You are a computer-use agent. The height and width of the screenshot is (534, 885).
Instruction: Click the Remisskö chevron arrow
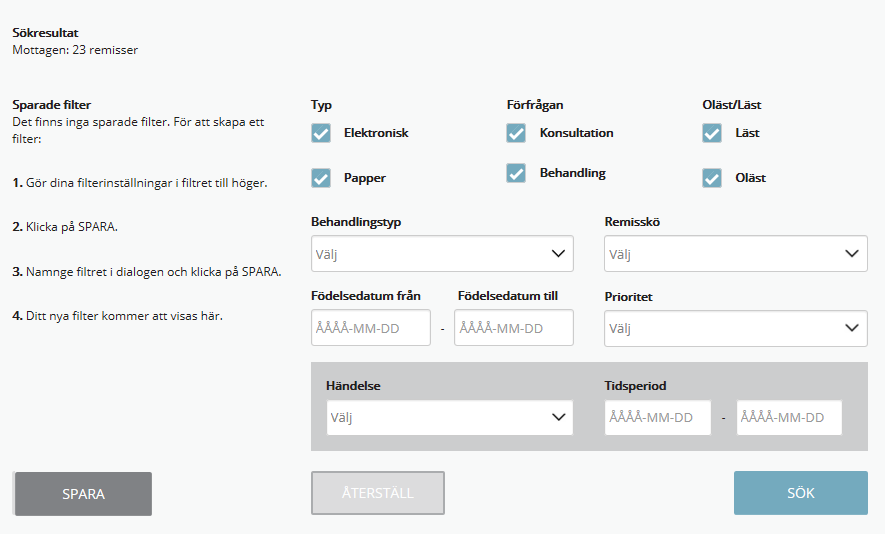852,254
